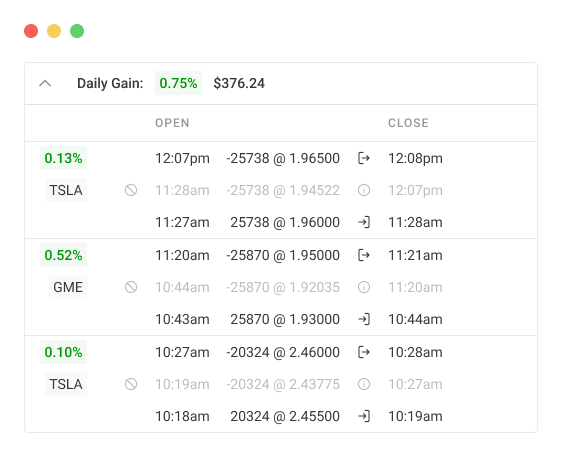Click the TSLA ticker tag under 0.10%

[66, 384]
